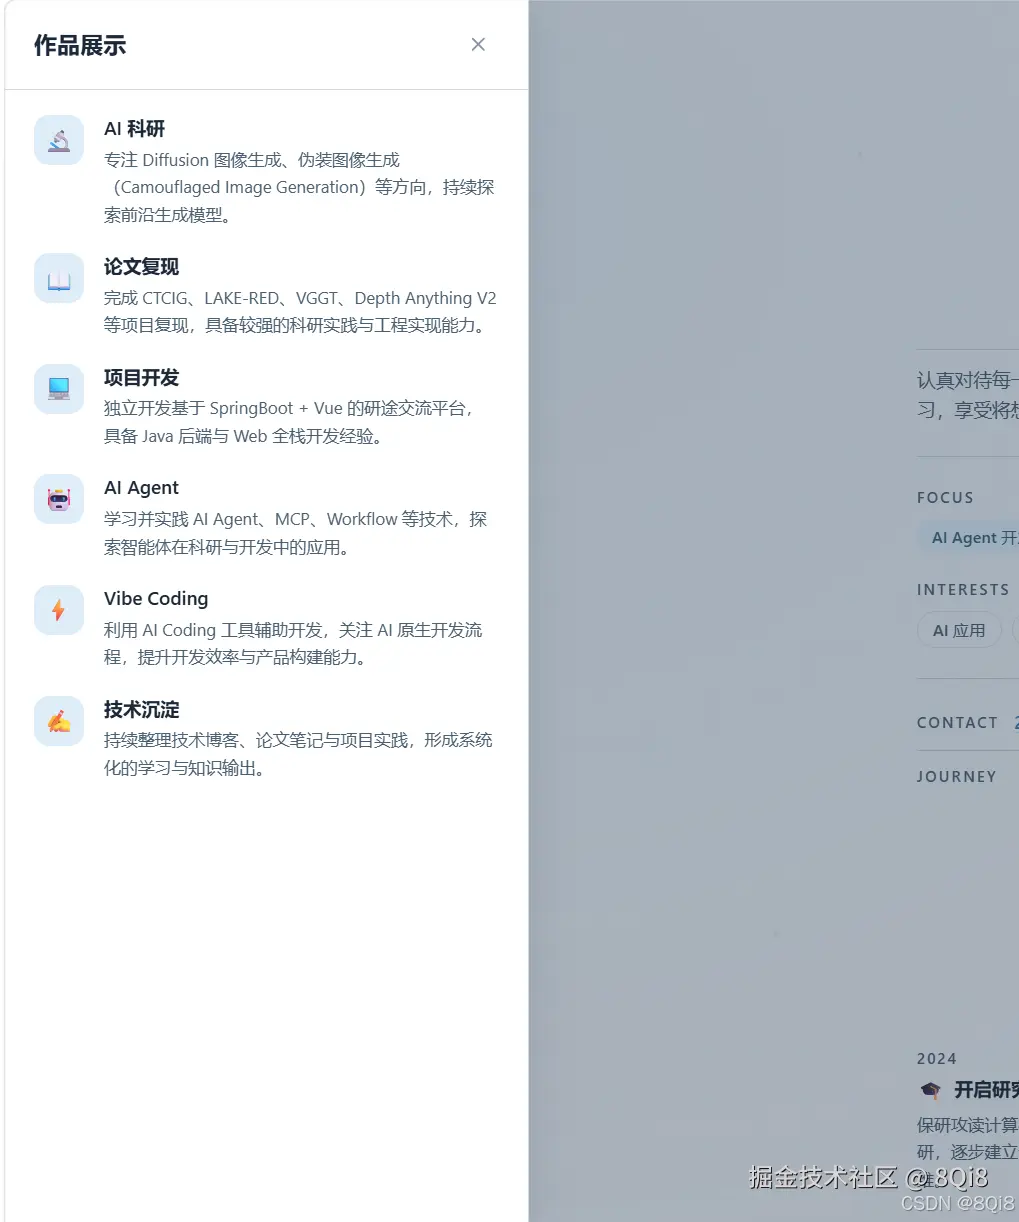Click the computer icon for 项目开发
Viewport: 1019px width, 1222px height.
(x=59, y=389)
